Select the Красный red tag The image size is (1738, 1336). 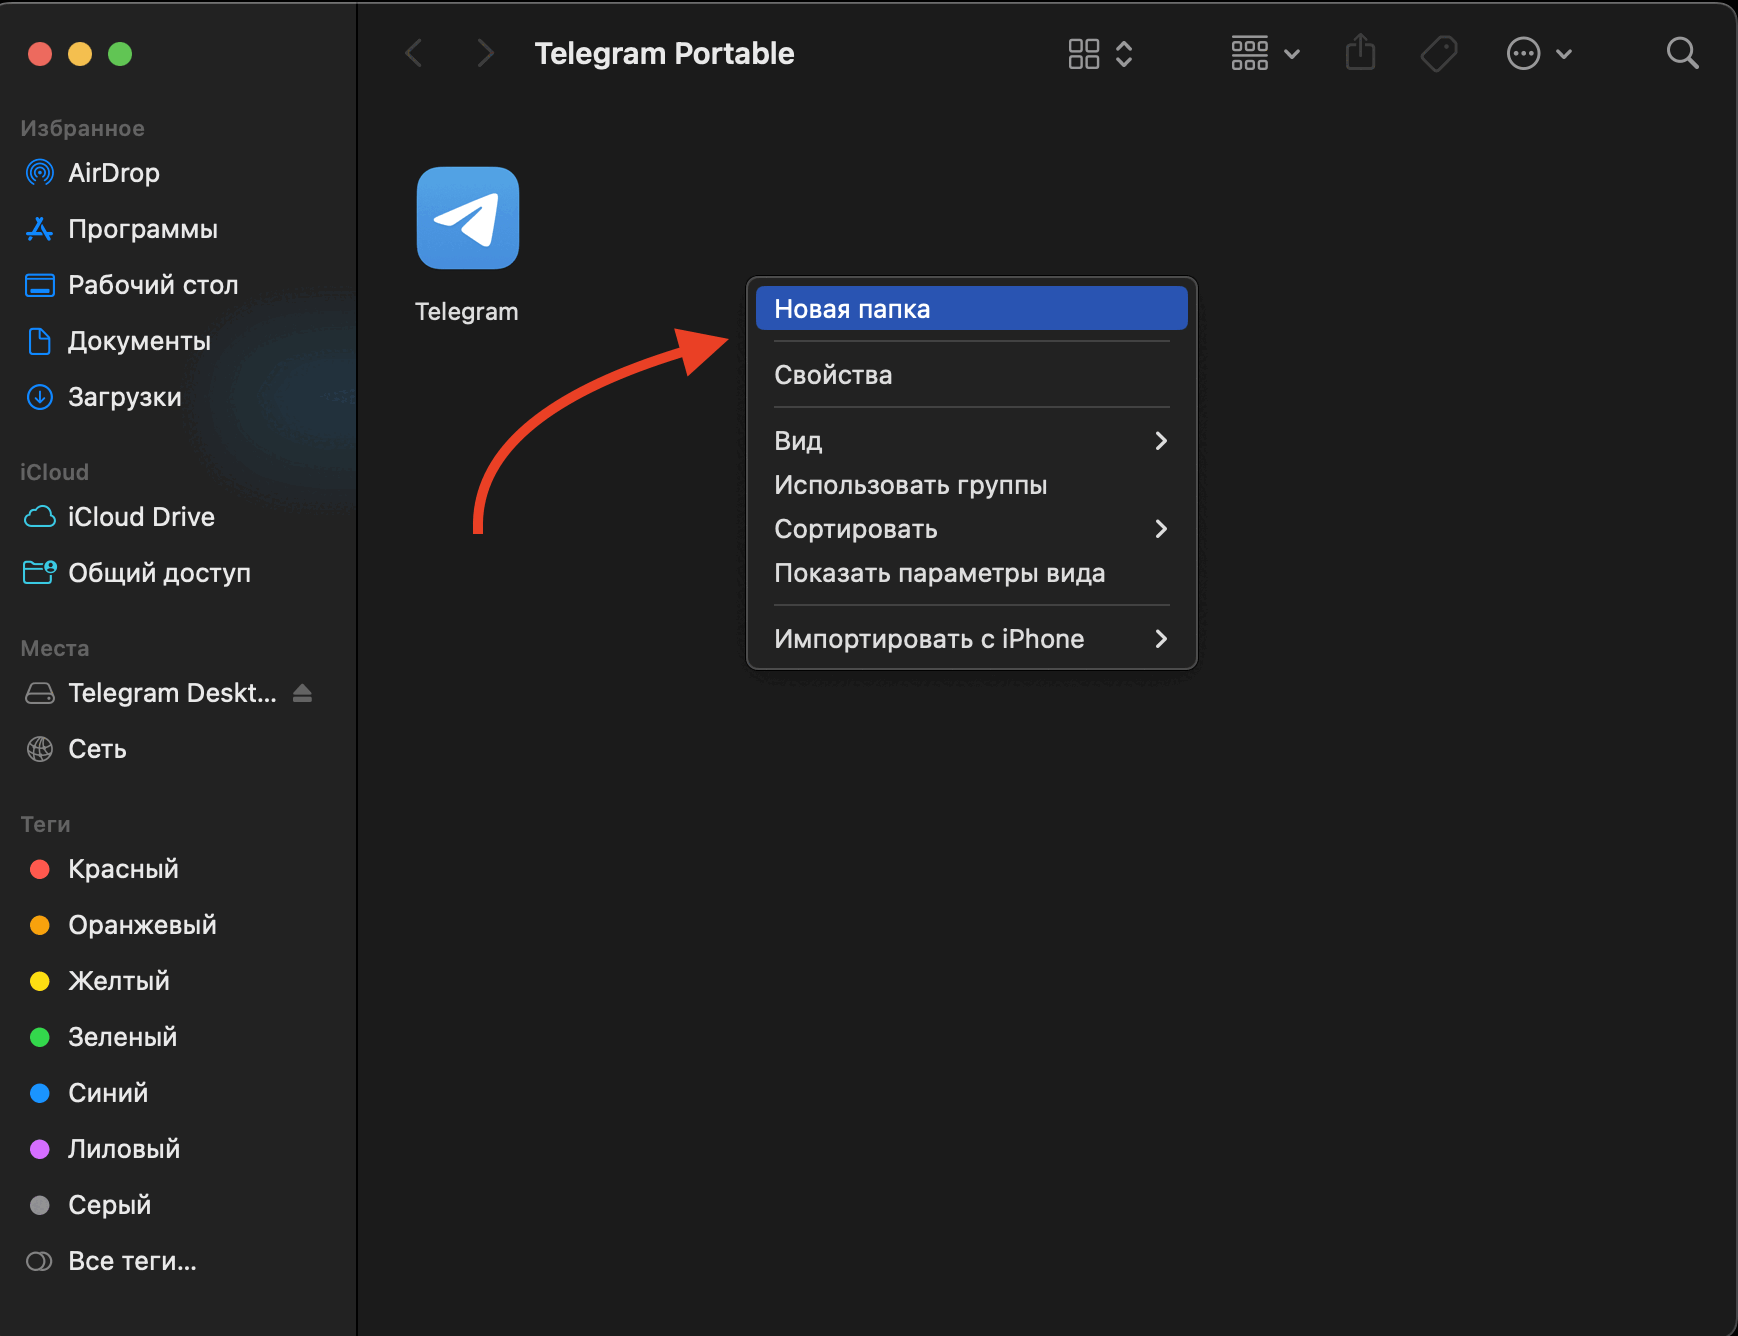click(122, 869)
